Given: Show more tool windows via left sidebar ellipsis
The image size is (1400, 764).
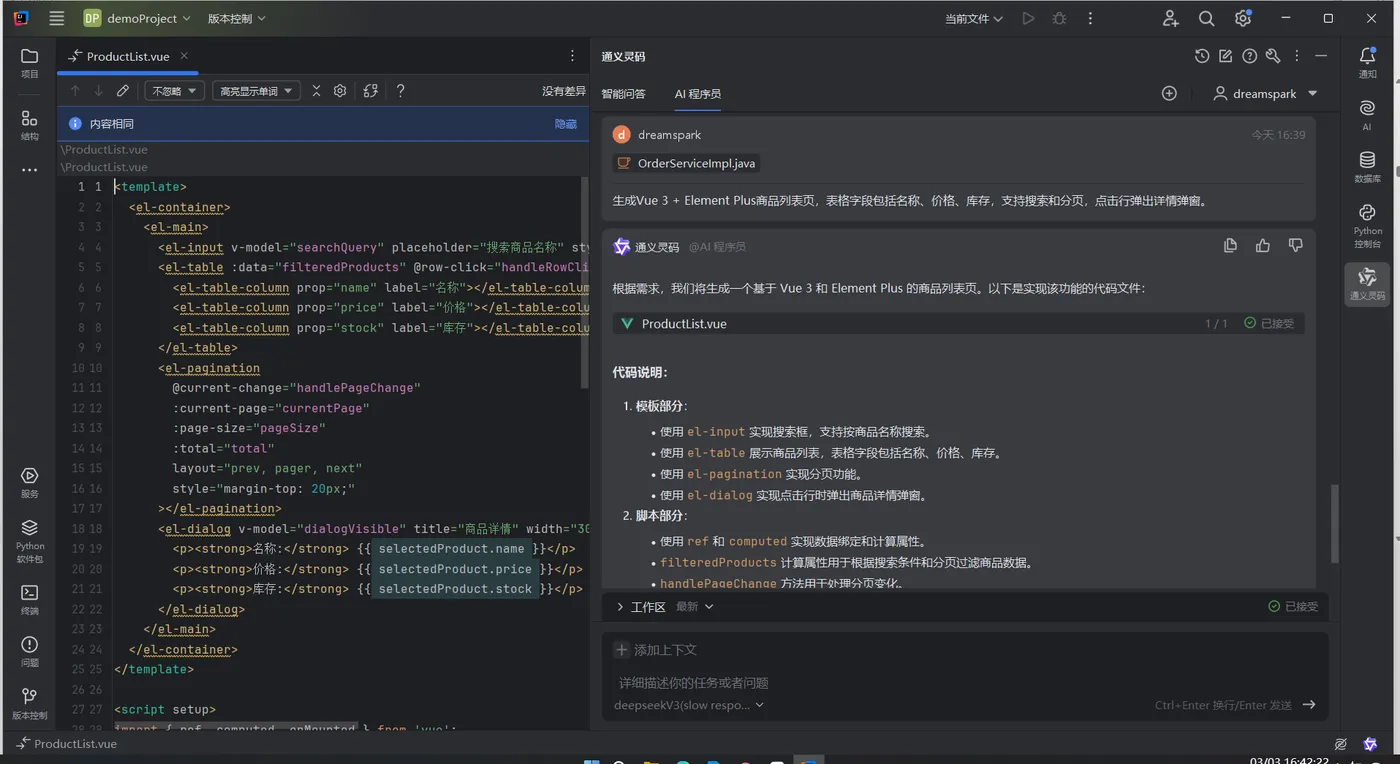Looking at the screenshot, I should click(30, 170).
